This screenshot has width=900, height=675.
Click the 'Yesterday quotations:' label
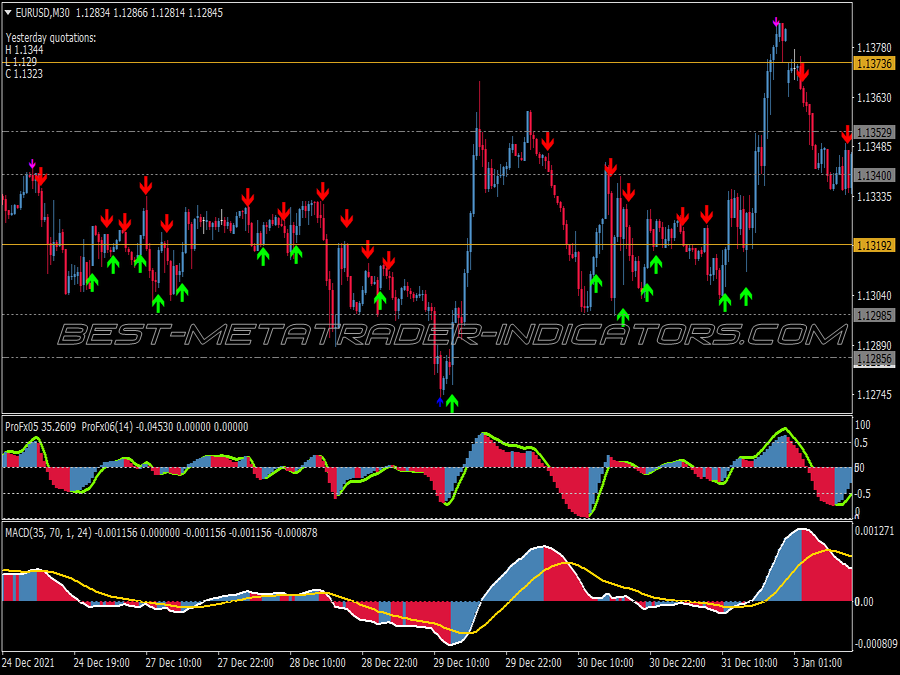point(51,38)
